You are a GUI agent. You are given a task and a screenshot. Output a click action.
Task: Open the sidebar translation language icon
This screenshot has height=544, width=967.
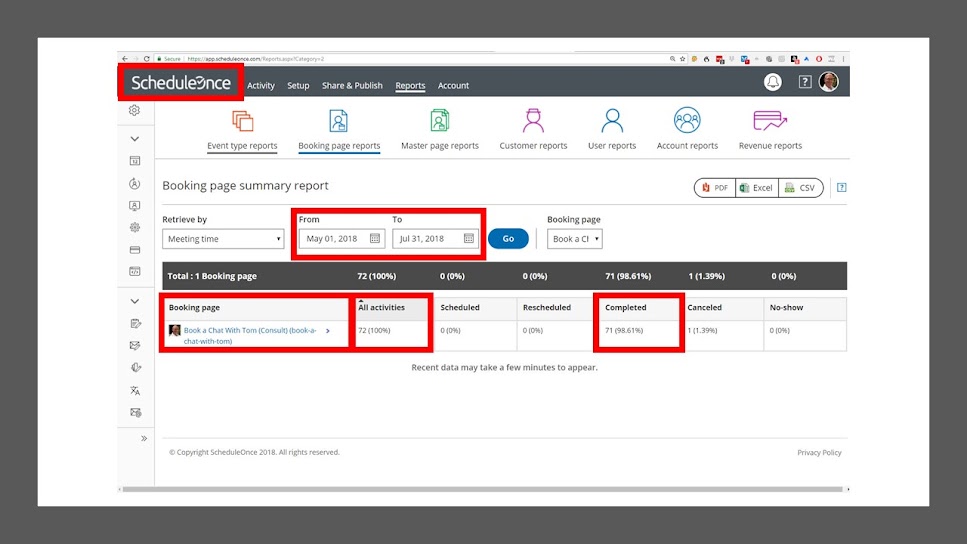pyautogui.click(x=135, y=390)
